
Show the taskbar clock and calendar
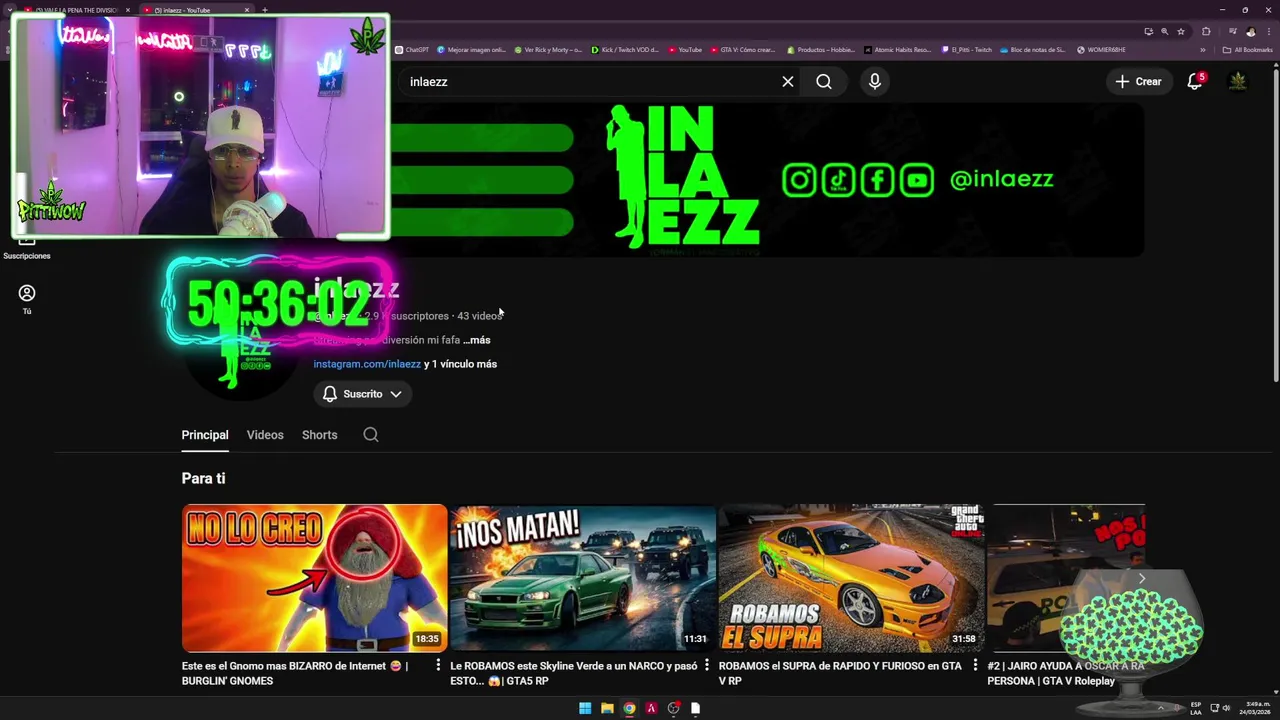click(x=1254, y=708)
